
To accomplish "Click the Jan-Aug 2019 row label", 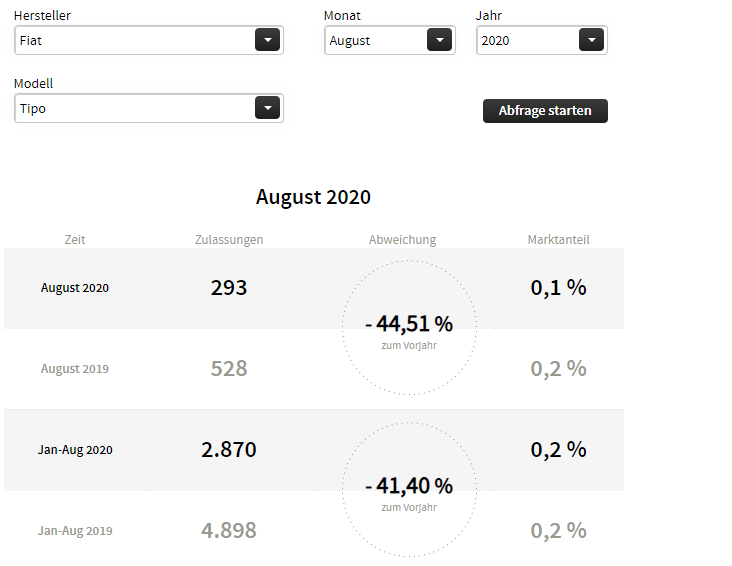I will pos(75,531).
